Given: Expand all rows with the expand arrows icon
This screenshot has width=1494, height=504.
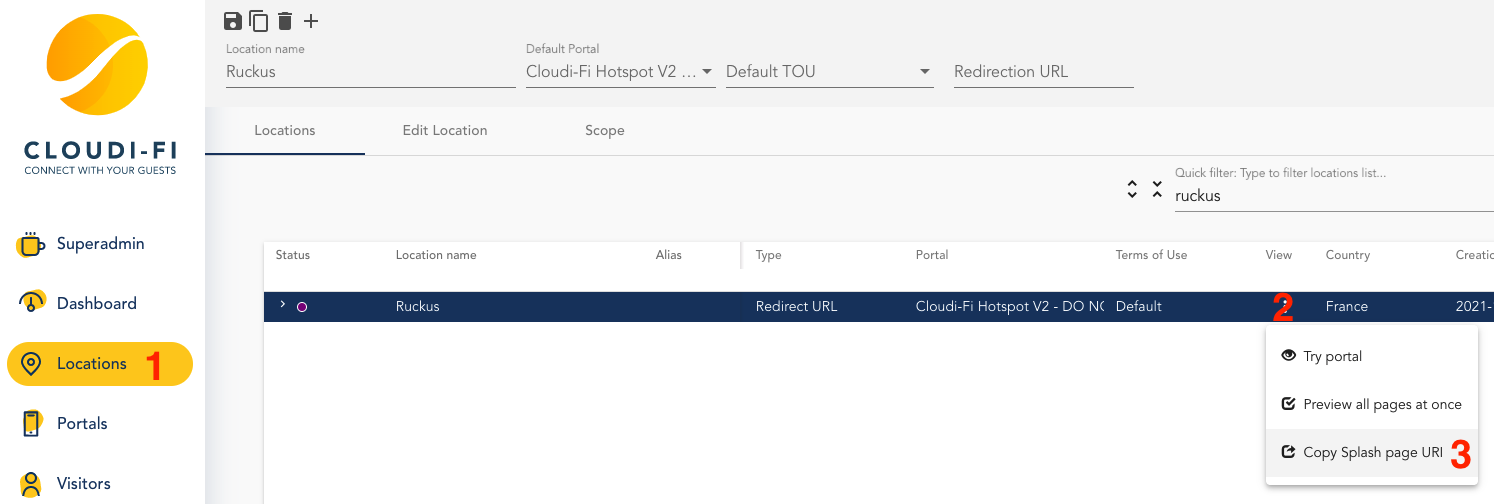Looking at the screenshot, I should point(1132,189).
